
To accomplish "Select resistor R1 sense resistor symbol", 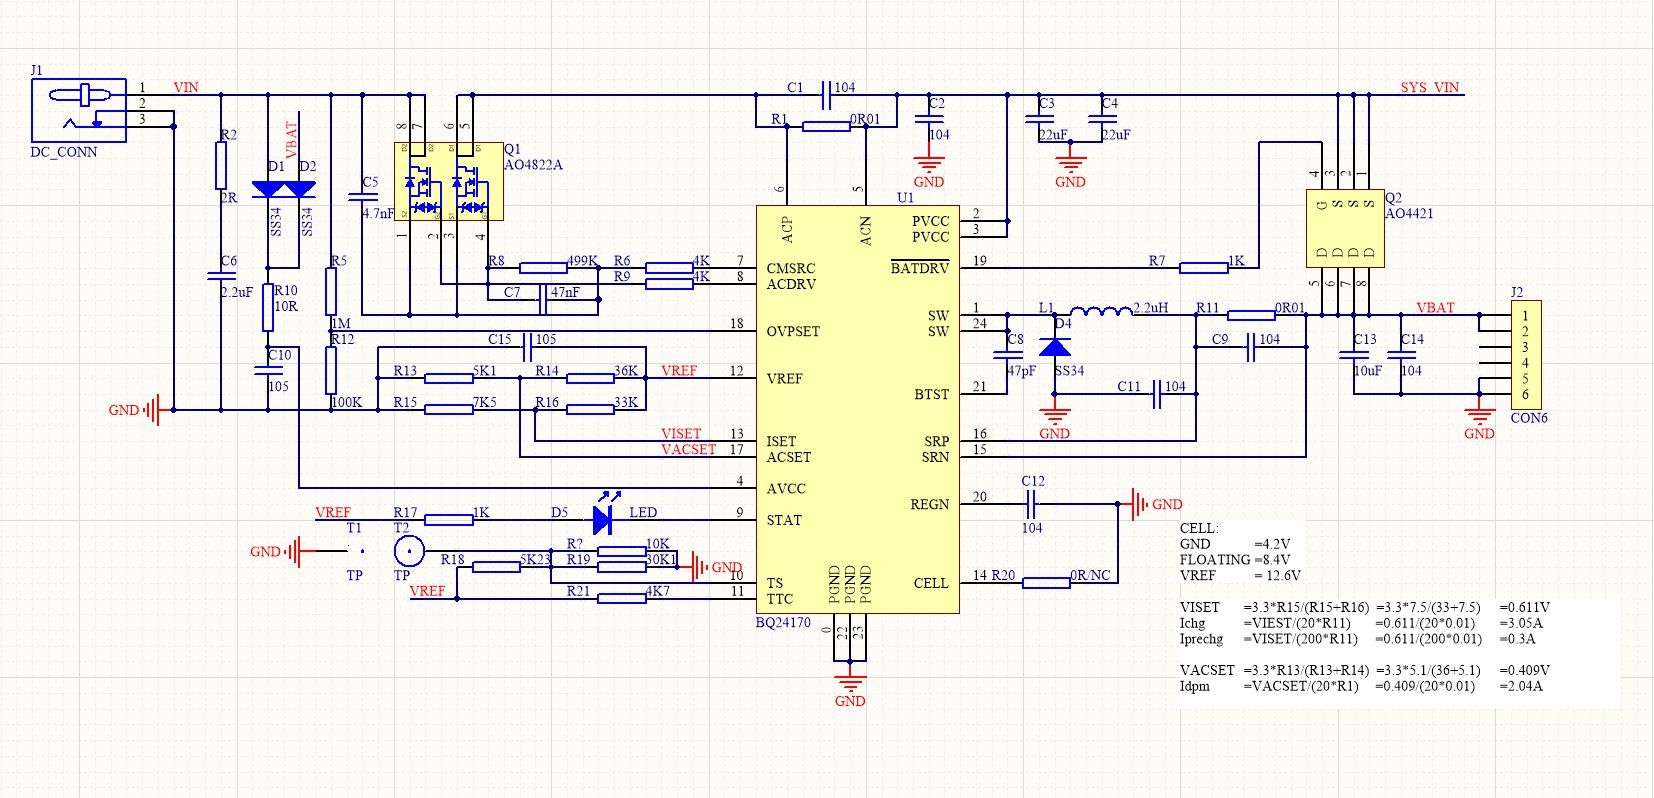I will click(827, 126).
